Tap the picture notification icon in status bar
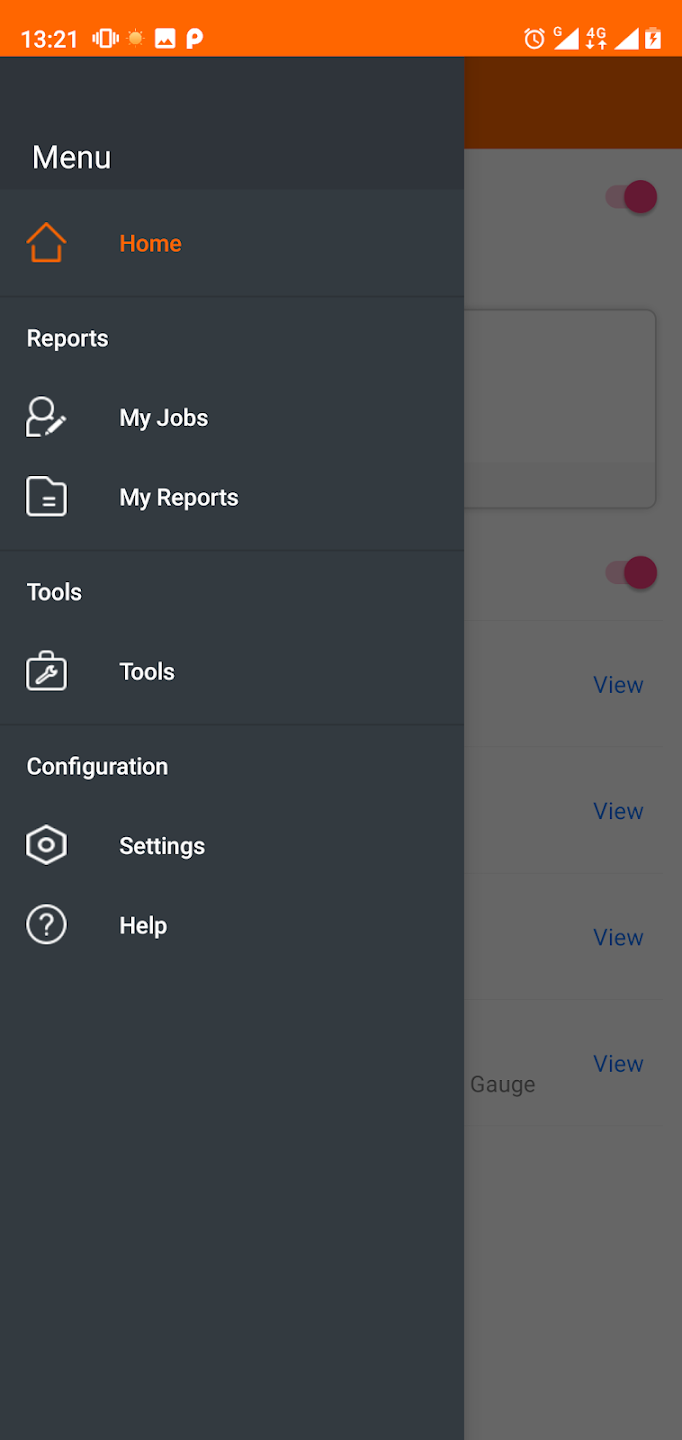Screen dimensions: 682x1440 pyautogui.click(x=165, y=39)
